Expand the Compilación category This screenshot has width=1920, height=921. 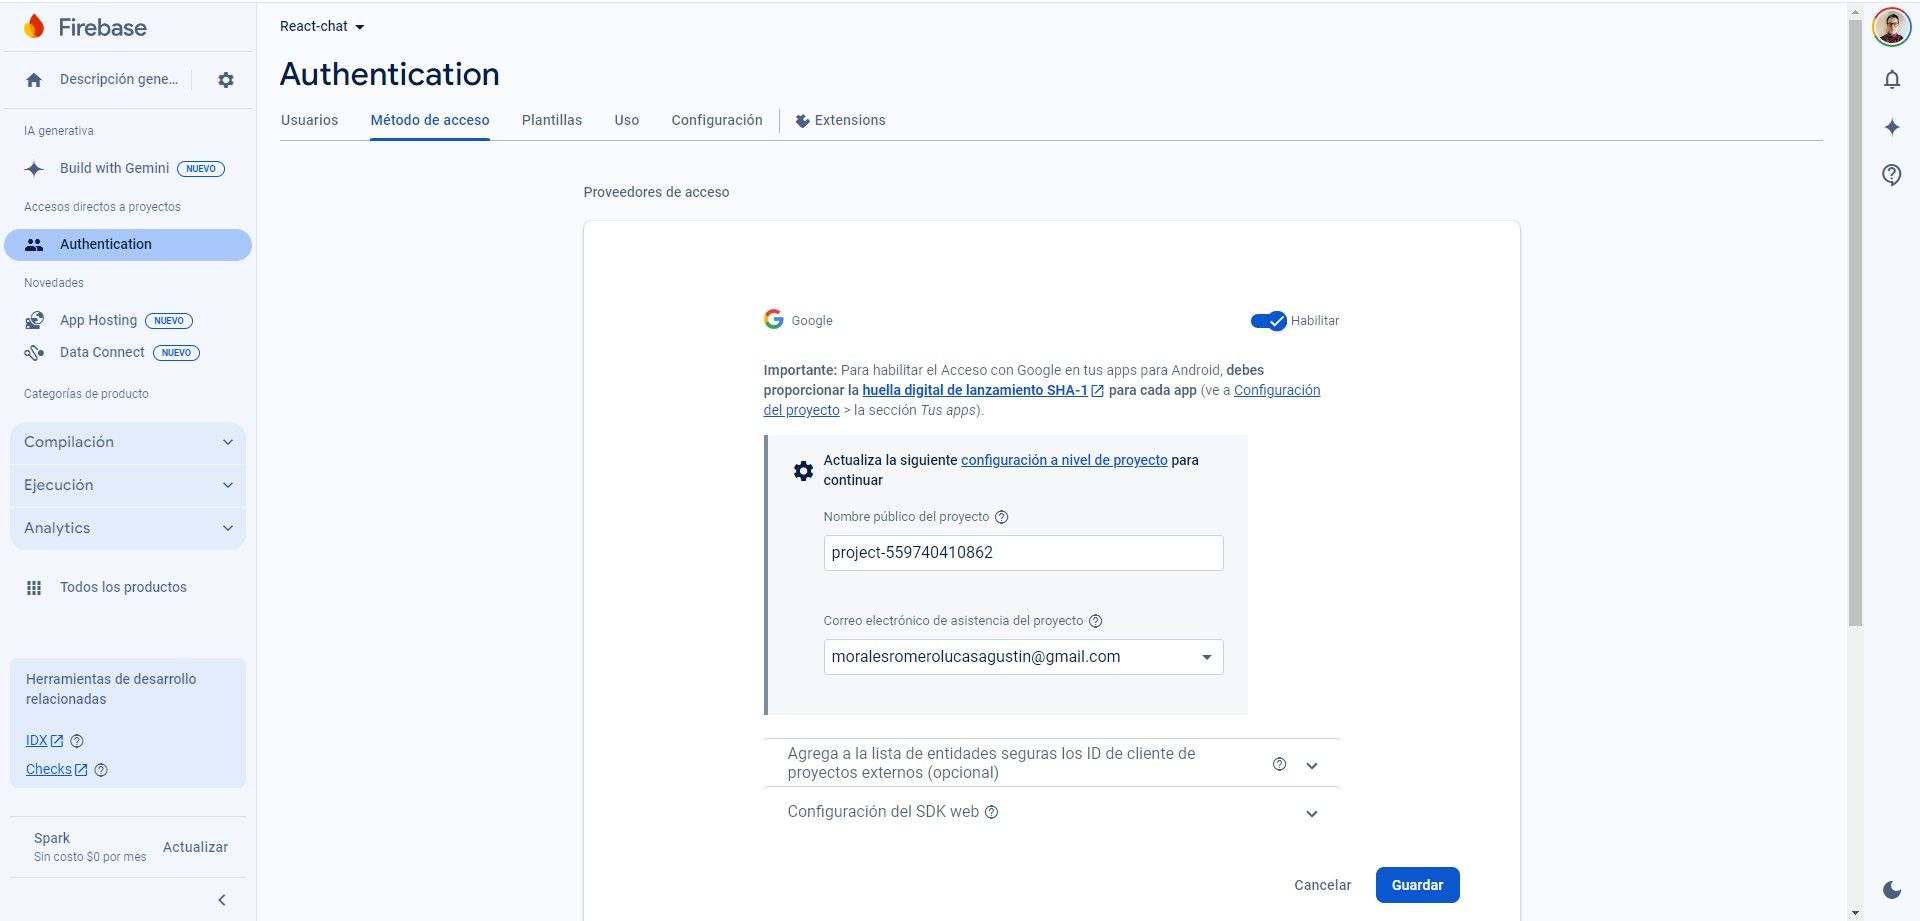click(x=128, y=442)
